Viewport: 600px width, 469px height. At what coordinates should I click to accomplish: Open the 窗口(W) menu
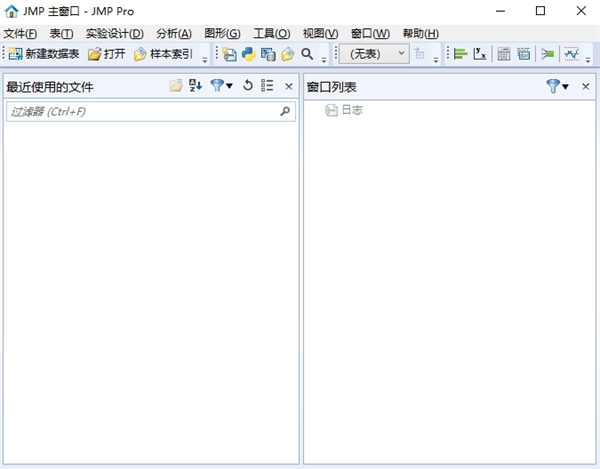tap(370, 34)
